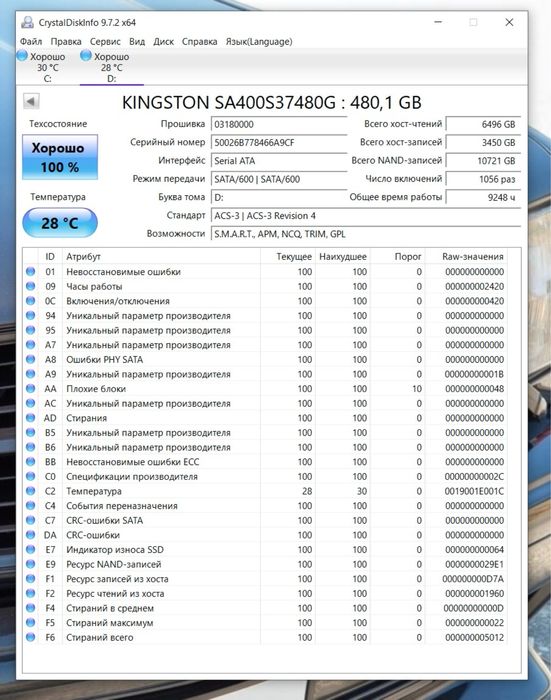Viewport: 551px width, 700px height.
Task: Click the status dot of attribute AA Плохие блоки
Action: pyautogui.click(x=30, y=388)
